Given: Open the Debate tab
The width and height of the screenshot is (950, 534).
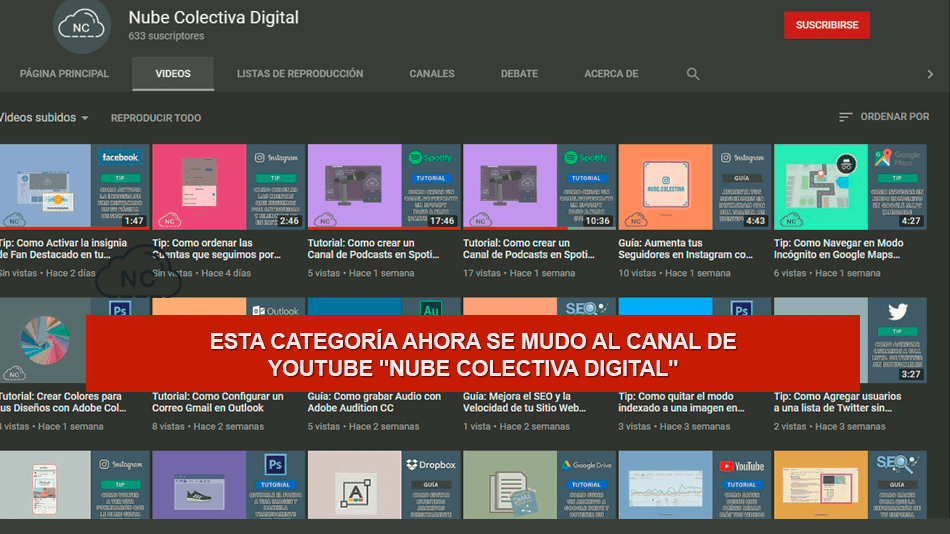Looking at the screenshot, I should [519, 73].
